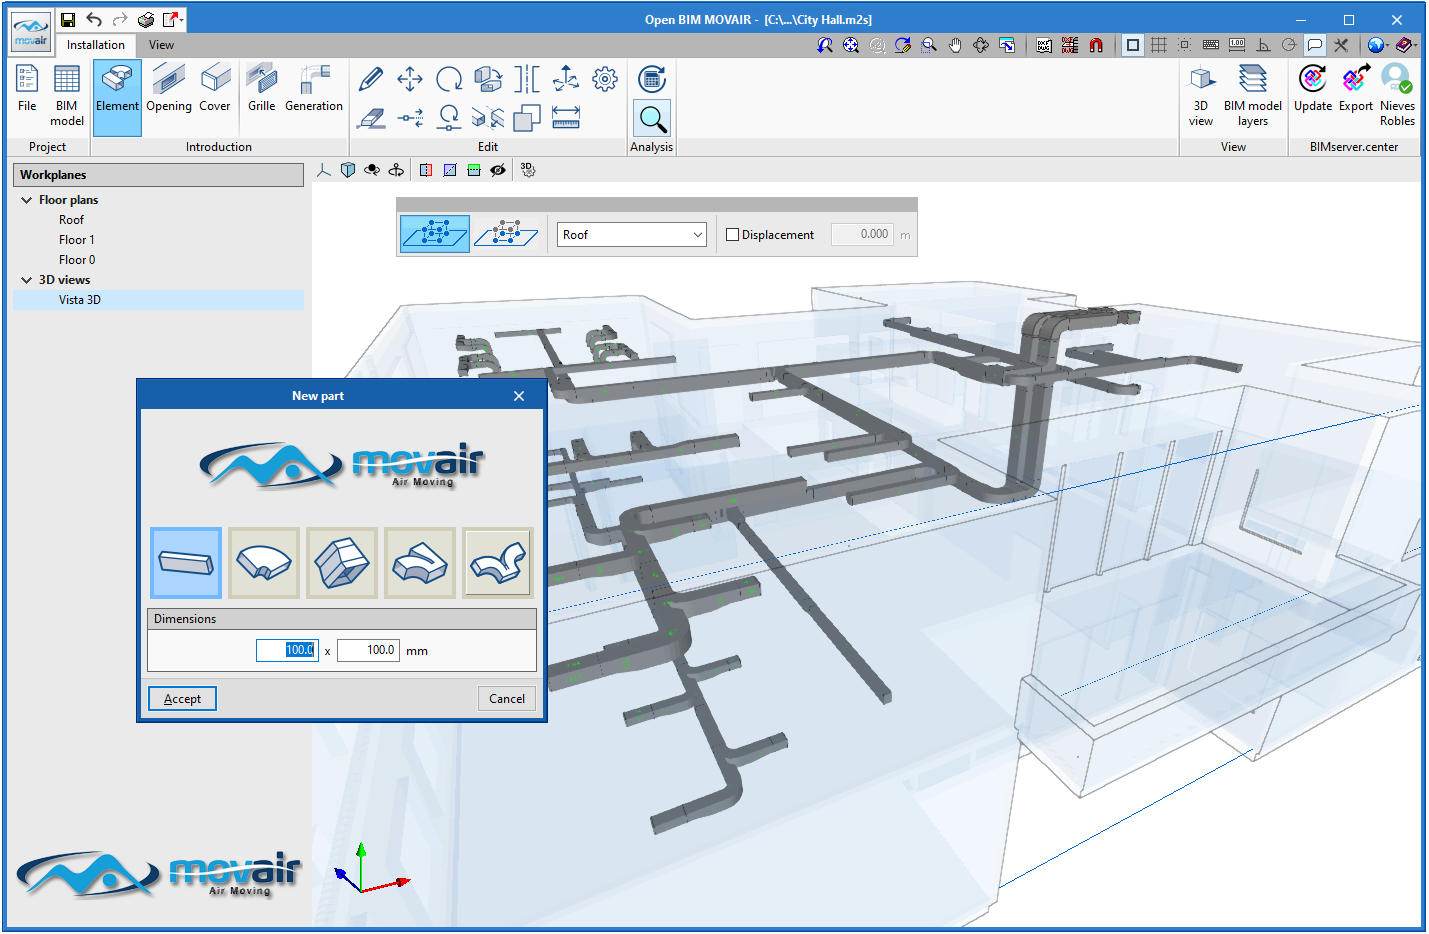
Task: Click the Move arrows tool
Action: (410, 79)
